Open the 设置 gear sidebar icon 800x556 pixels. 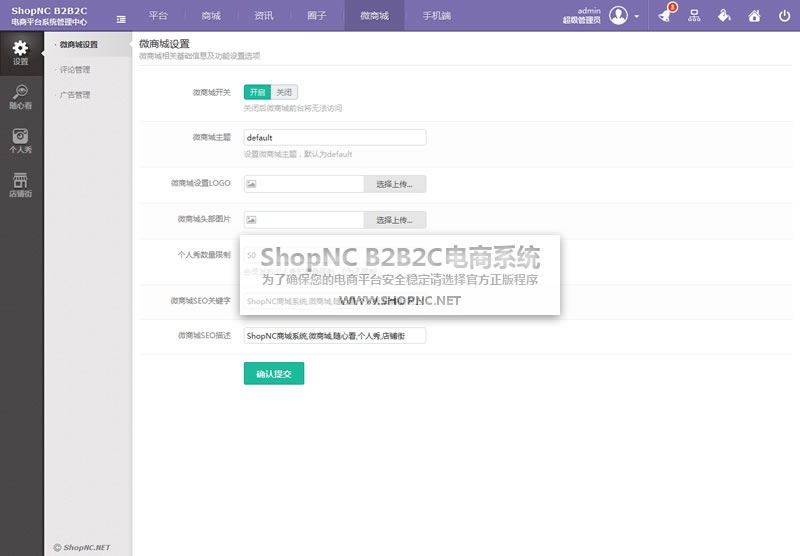[20, 53]
